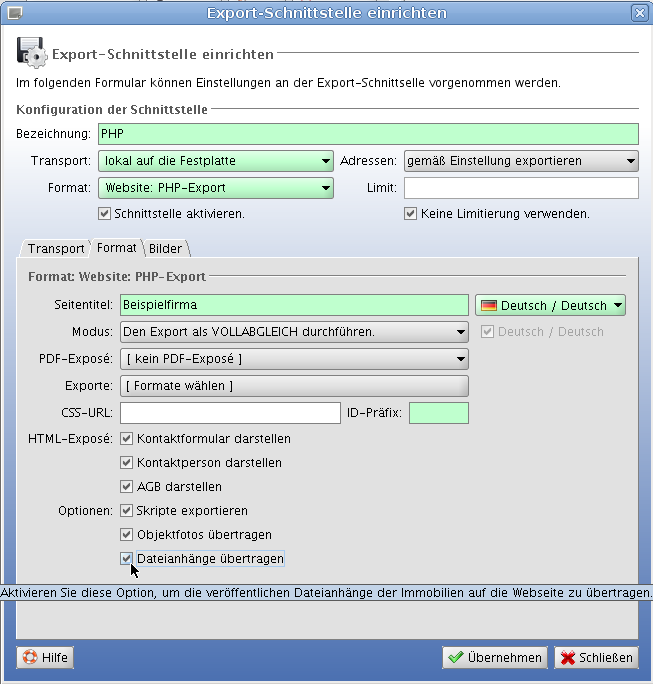Open the Adressen export dropdown
Screen dimensions: 653x684
tap(521, 161)
